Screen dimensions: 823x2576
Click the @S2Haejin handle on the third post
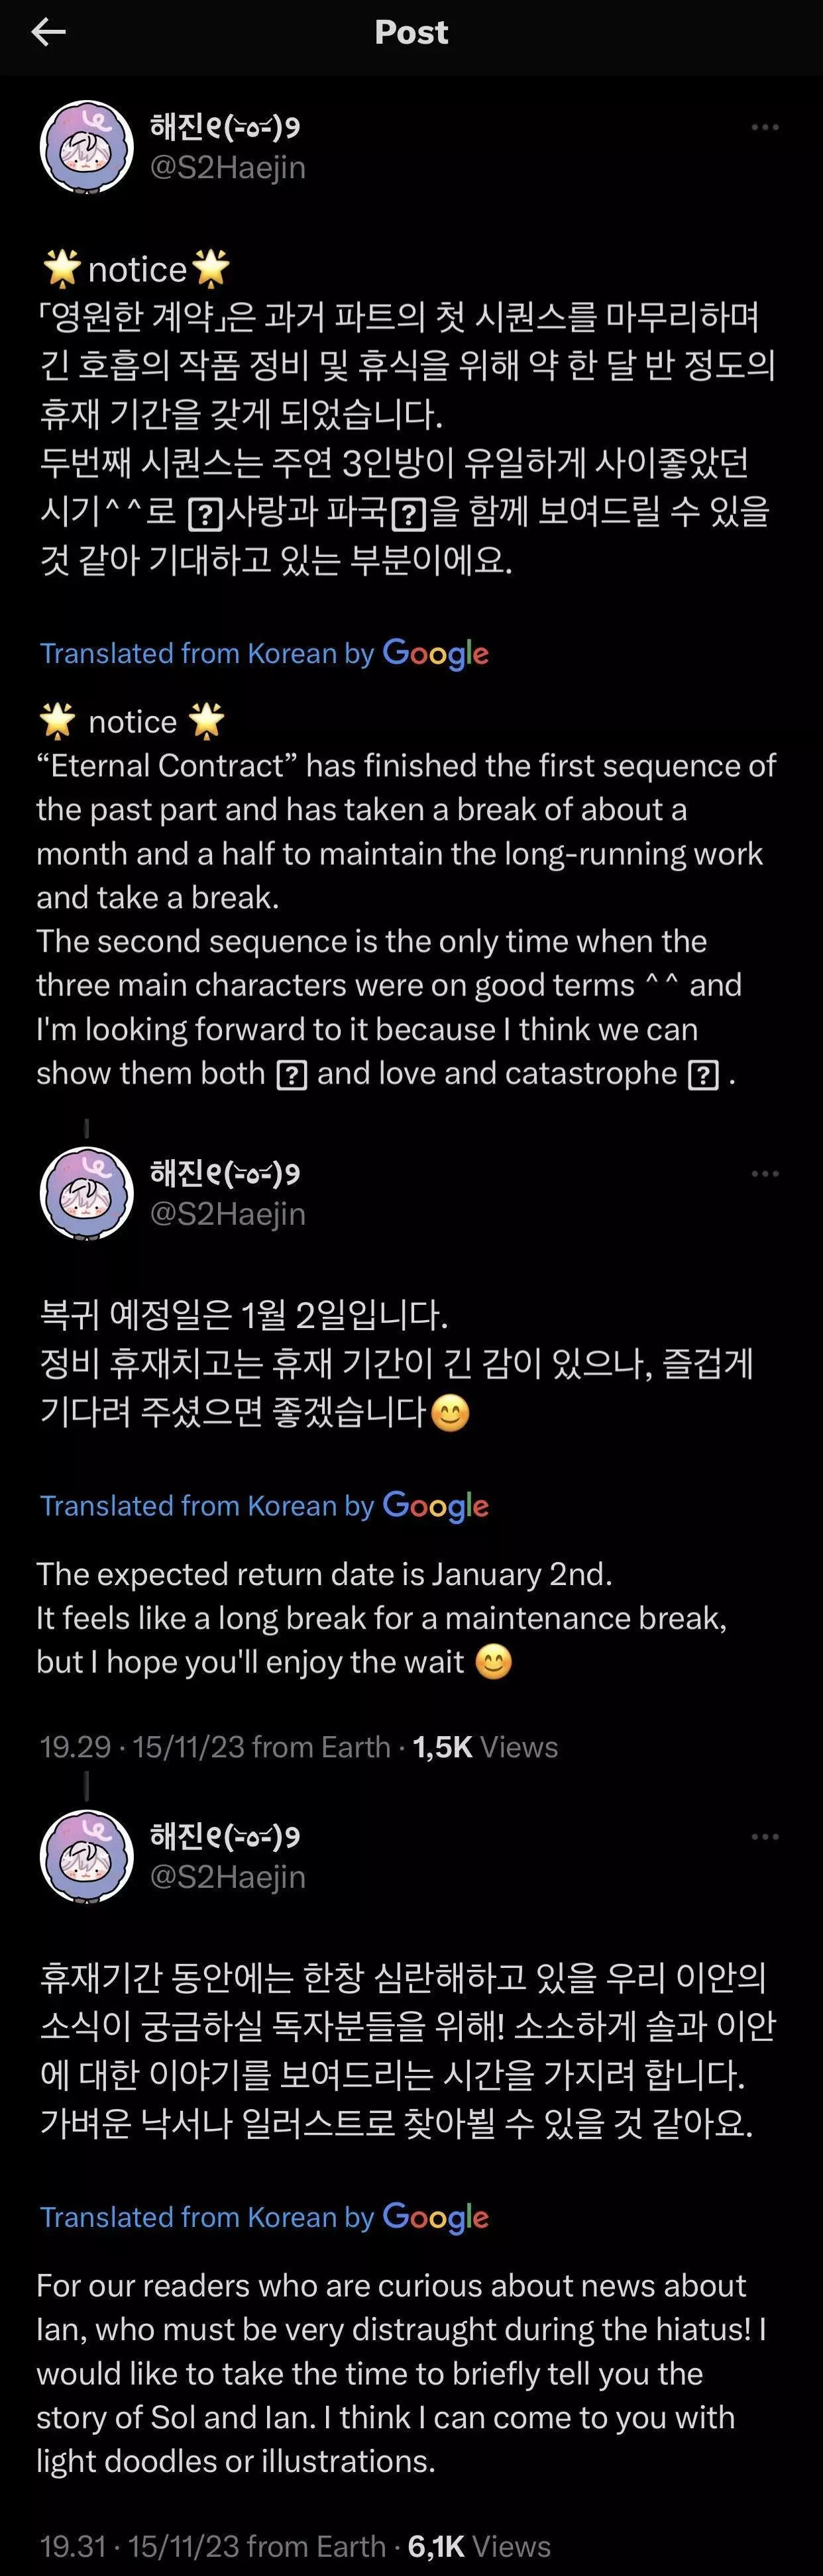227,1876
